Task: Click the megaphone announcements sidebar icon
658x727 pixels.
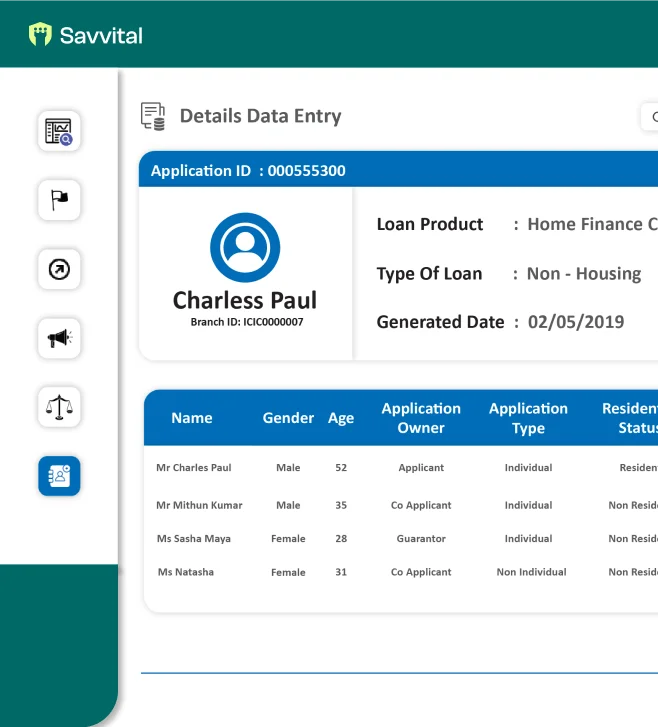Action: click(59, 338)
